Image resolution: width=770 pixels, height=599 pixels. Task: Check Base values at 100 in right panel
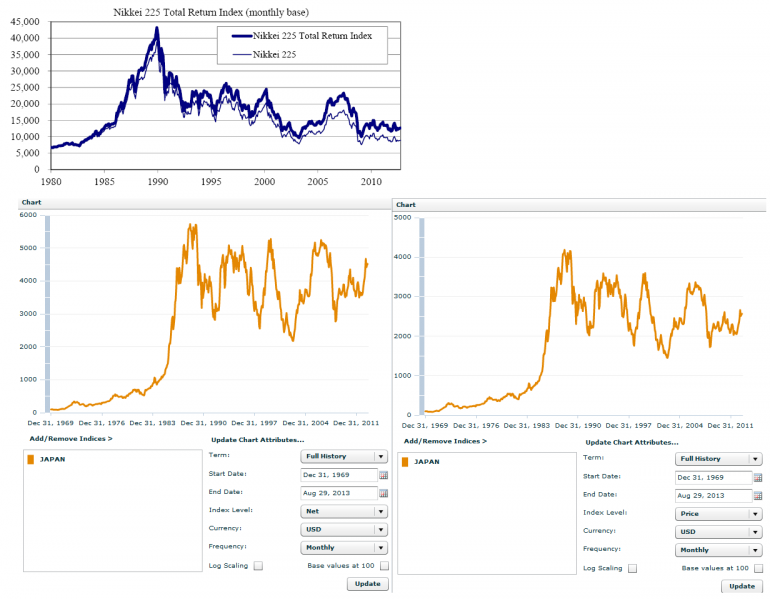758,569
